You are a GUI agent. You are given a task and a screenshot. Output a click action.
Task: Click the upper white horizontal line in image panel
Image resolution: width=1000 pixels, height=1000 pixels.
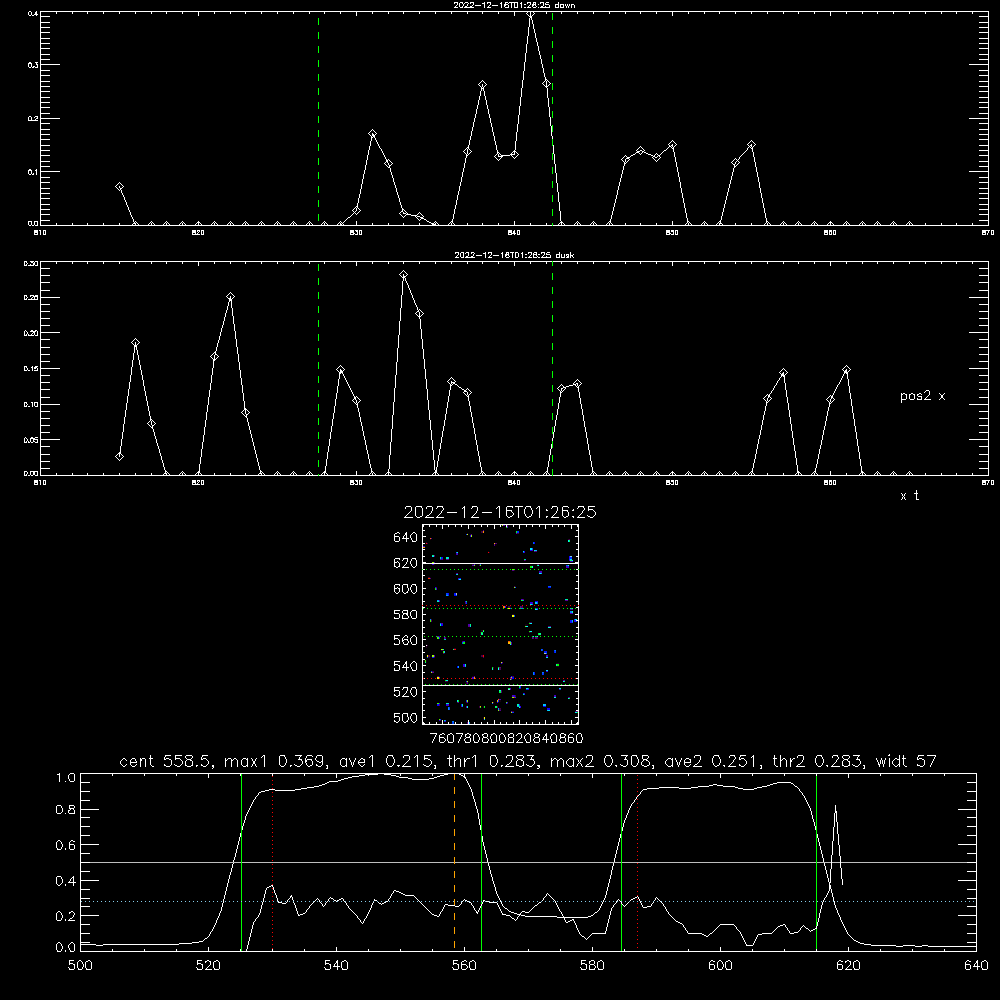(500, 564)
